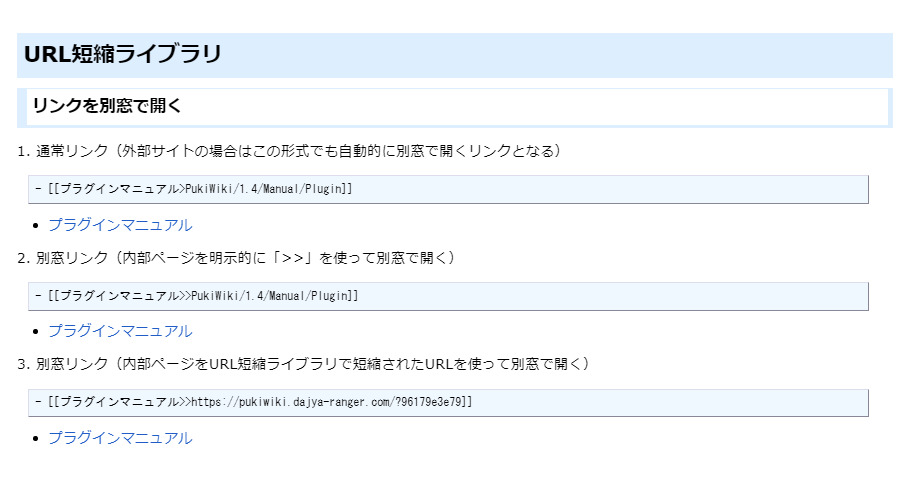Click the URL短縮ライブラリ page heading

tap(123, 55)
